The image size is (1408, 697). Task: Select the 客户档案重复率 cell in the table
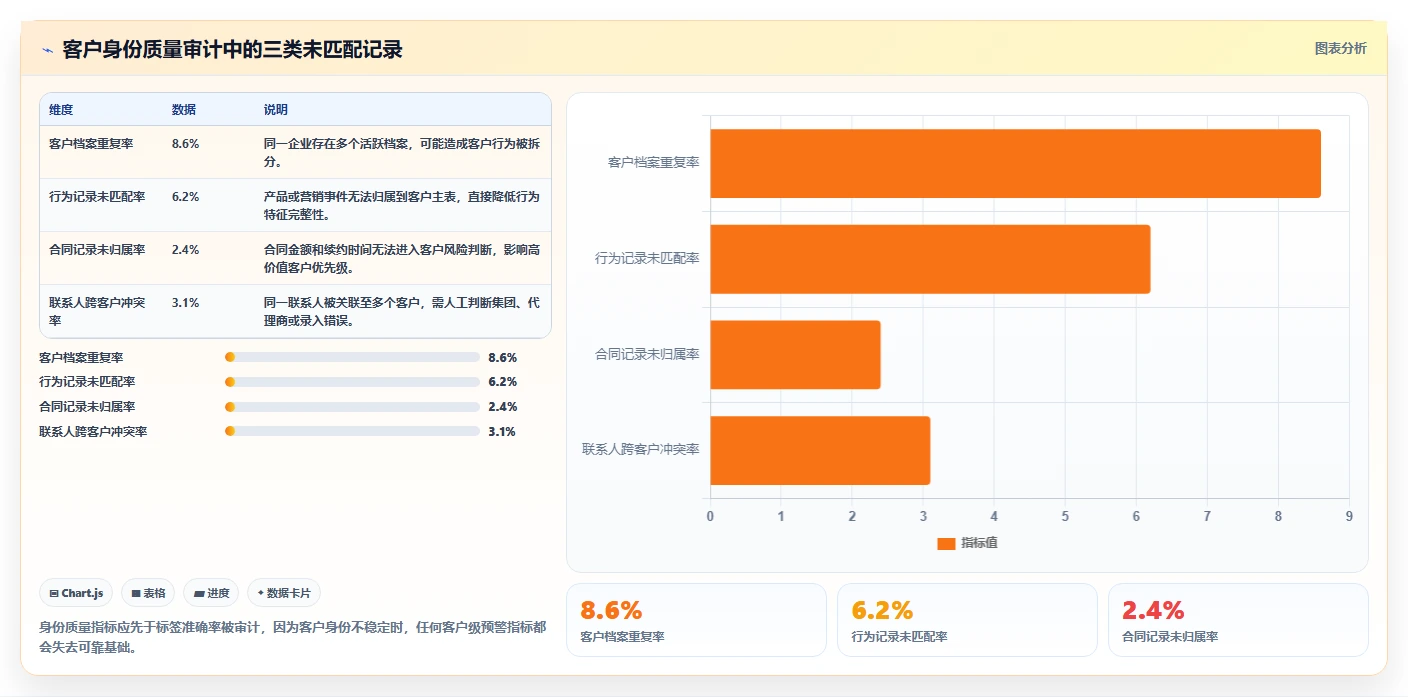point(91,144)
